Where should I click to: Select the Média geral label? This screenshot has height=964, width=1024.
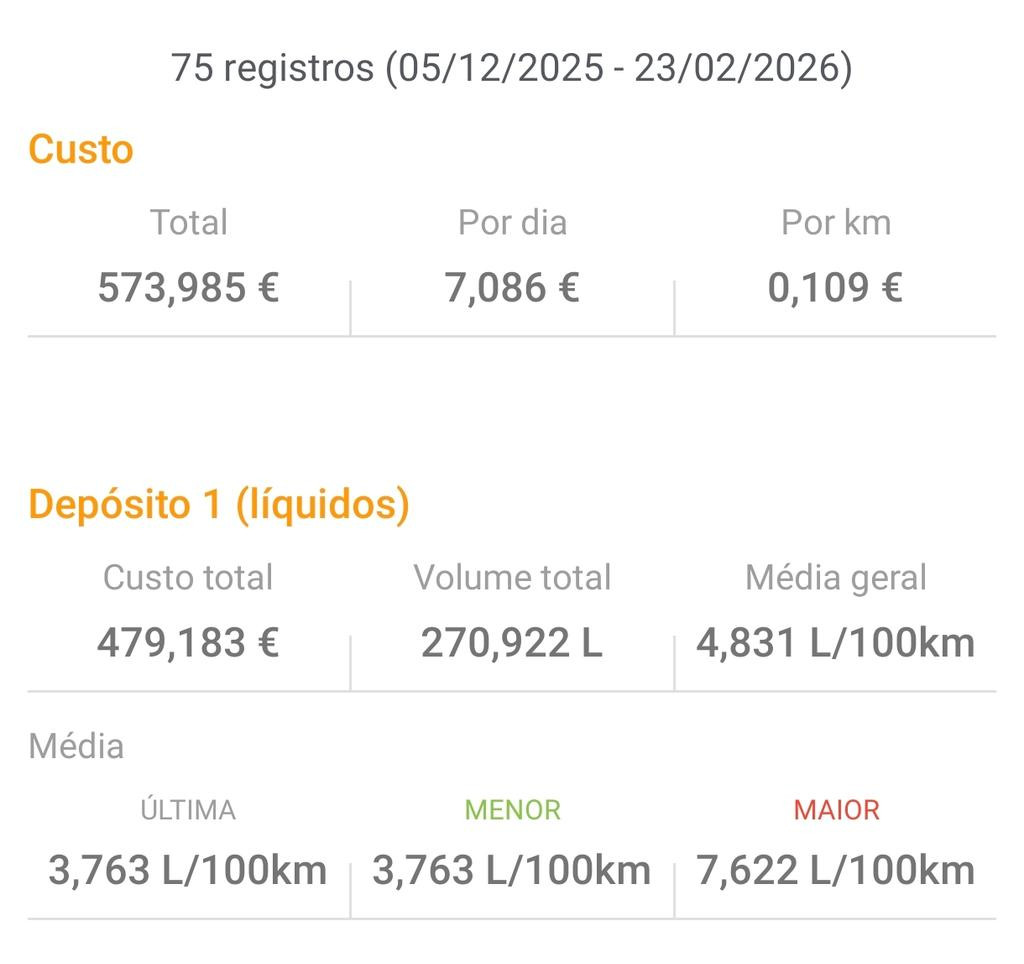click(836, 579)
